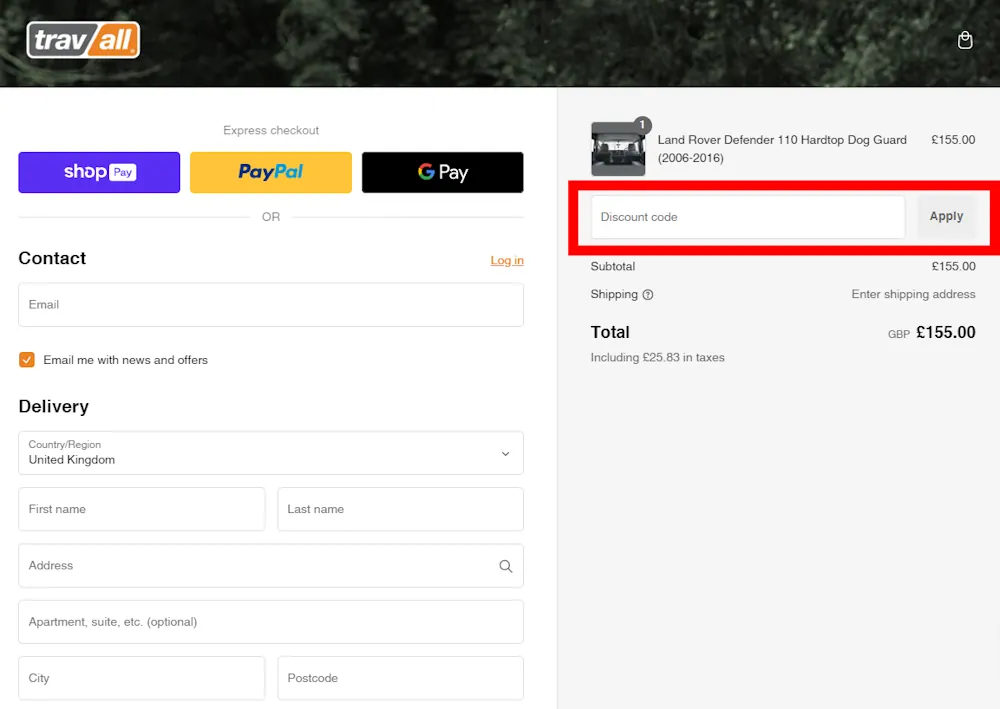Viewport: 1000px width, 709px height.
Task: Apply the discount code
Action: [946, 217]
